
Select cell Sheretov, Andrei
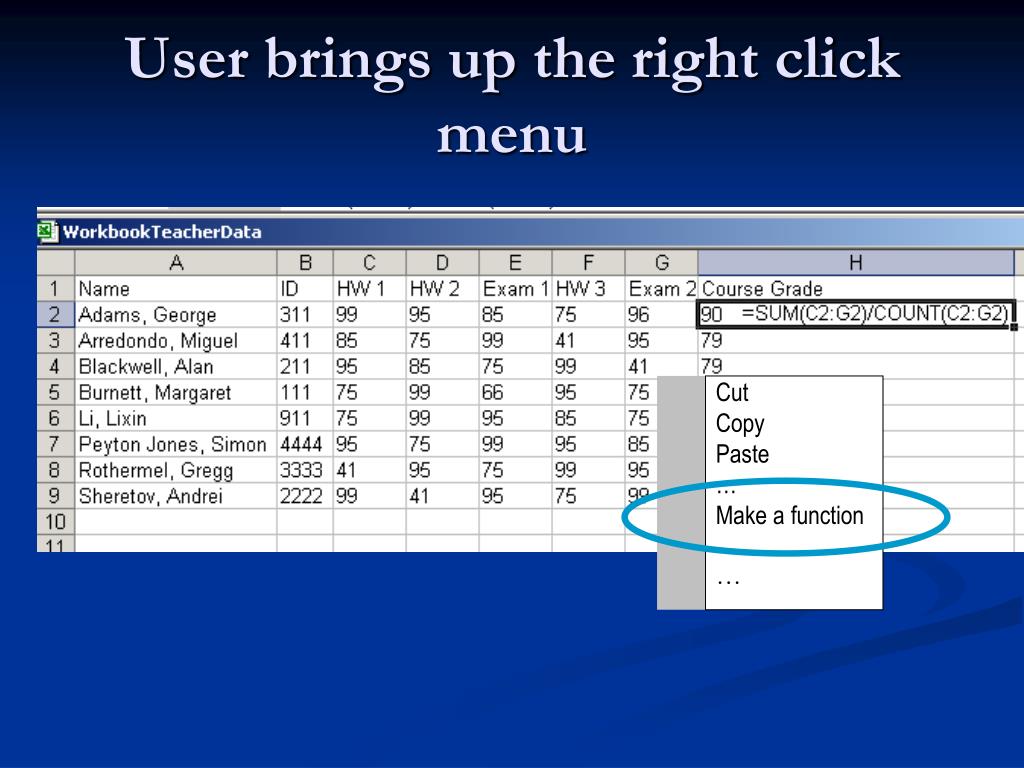[x=176, y=496]
